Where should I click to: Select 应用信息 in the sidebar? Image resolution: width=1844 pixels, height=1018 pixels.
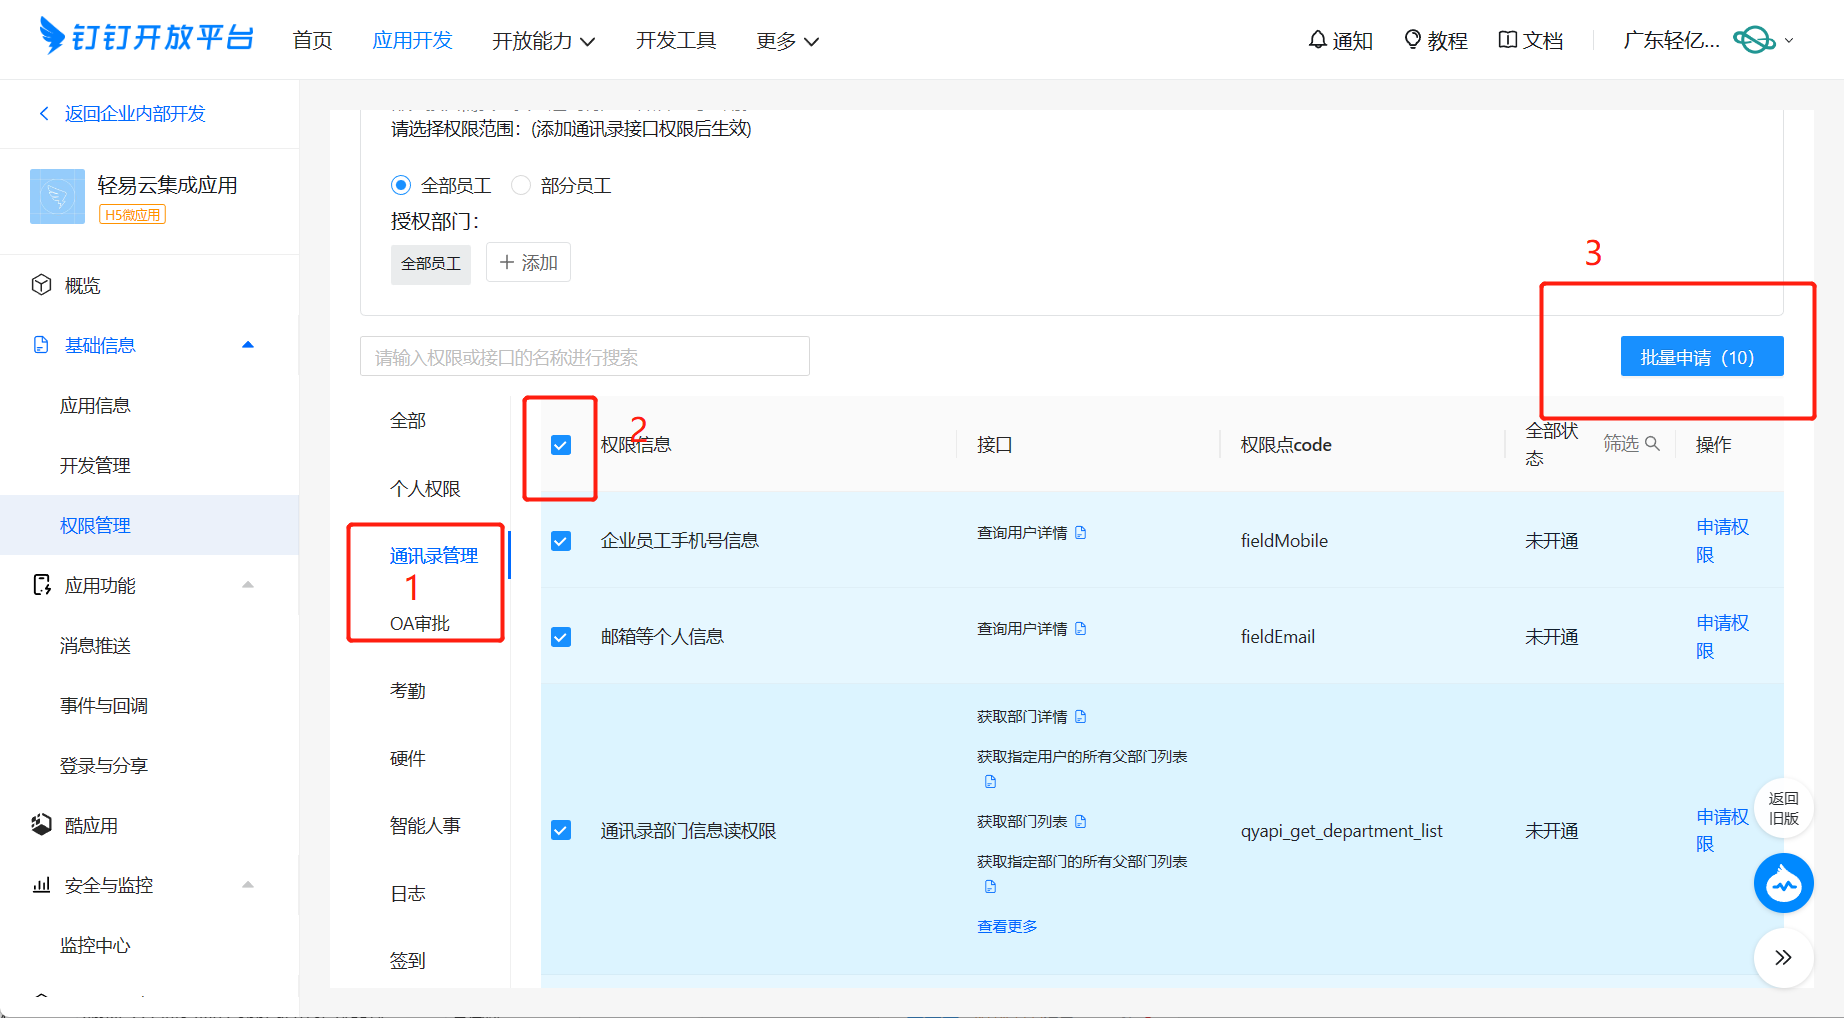pyautogui.click(x=95, y=405)
